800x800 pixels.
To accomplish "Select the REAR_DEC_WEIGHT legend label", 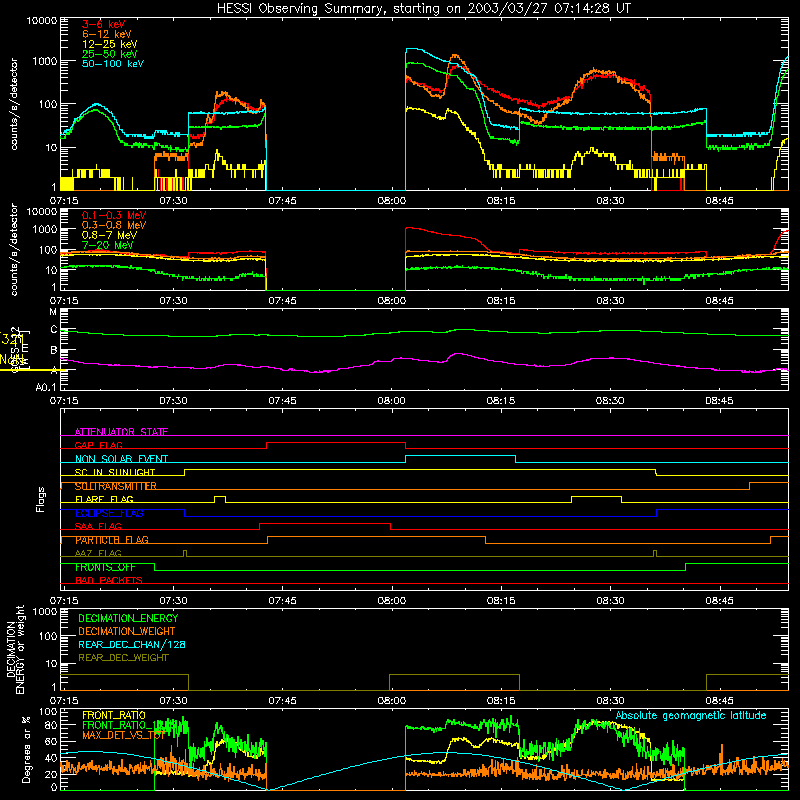I will [123, 658].
